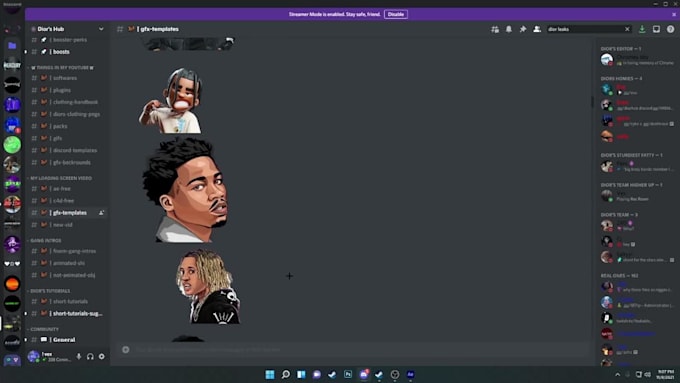Viewport: 680px width, 383px height.
Task: Open the clothing-handbook channel
Action: (x=67, y=102)
